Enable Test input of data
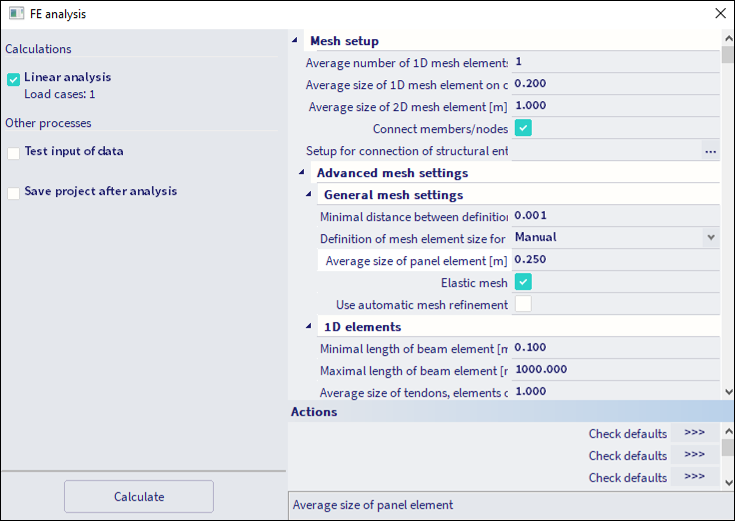This screenshot has width=735, height=521. pyautogui.click(x=14, y=153)
